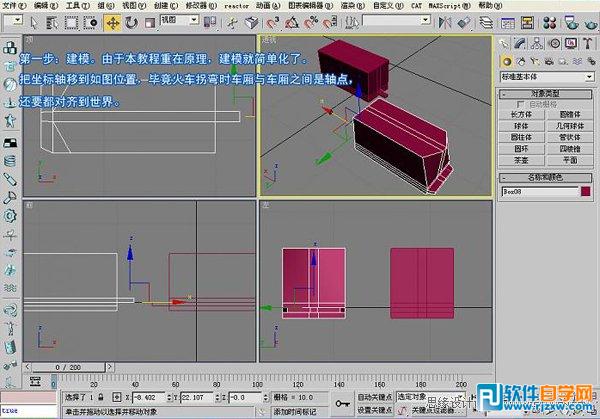The image size is (600, 419).
Task: Collapse the 对象类型 rollout
Action: [547, 93]
